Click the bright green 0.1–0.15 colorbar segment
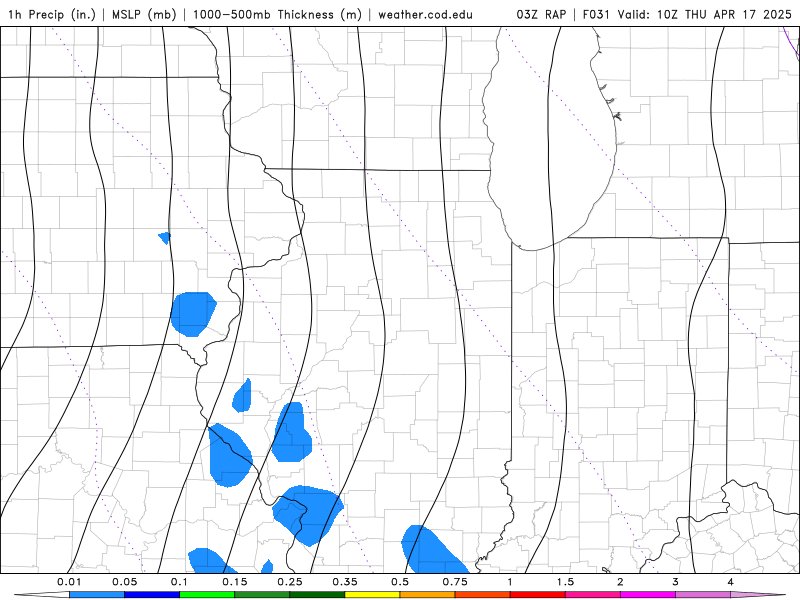 207,595
